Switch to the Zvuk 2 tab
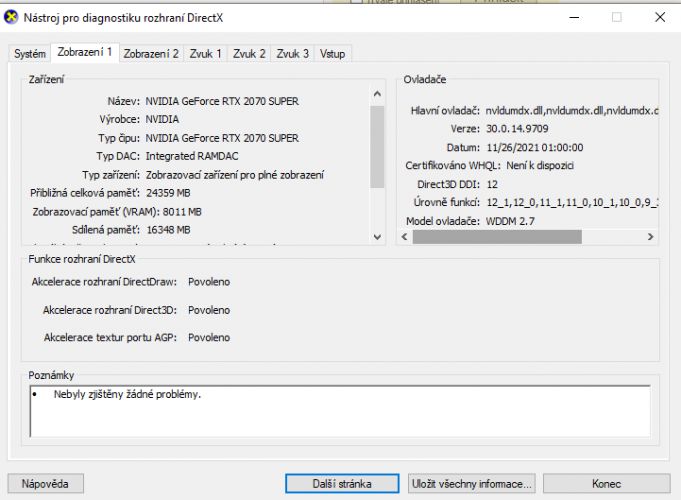This screenshot has width=681, height=500. point(249,54)
